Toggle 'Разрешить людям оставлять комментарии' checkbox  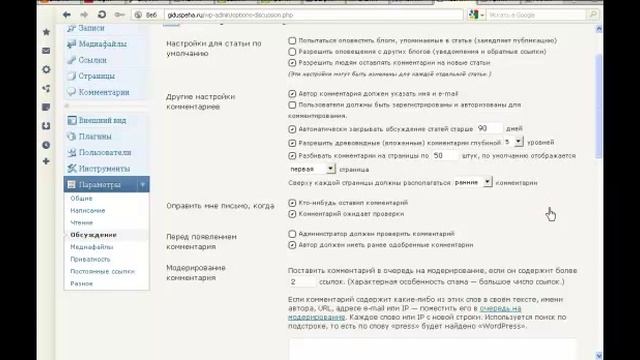292,63
